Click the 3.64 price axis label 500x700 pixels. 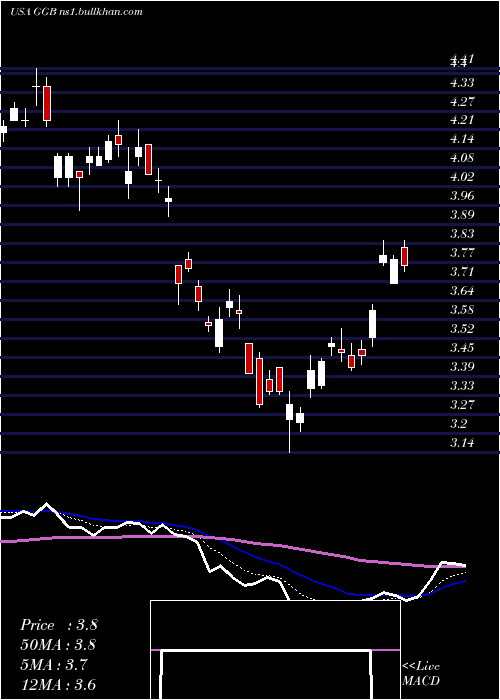coord(462,292)
